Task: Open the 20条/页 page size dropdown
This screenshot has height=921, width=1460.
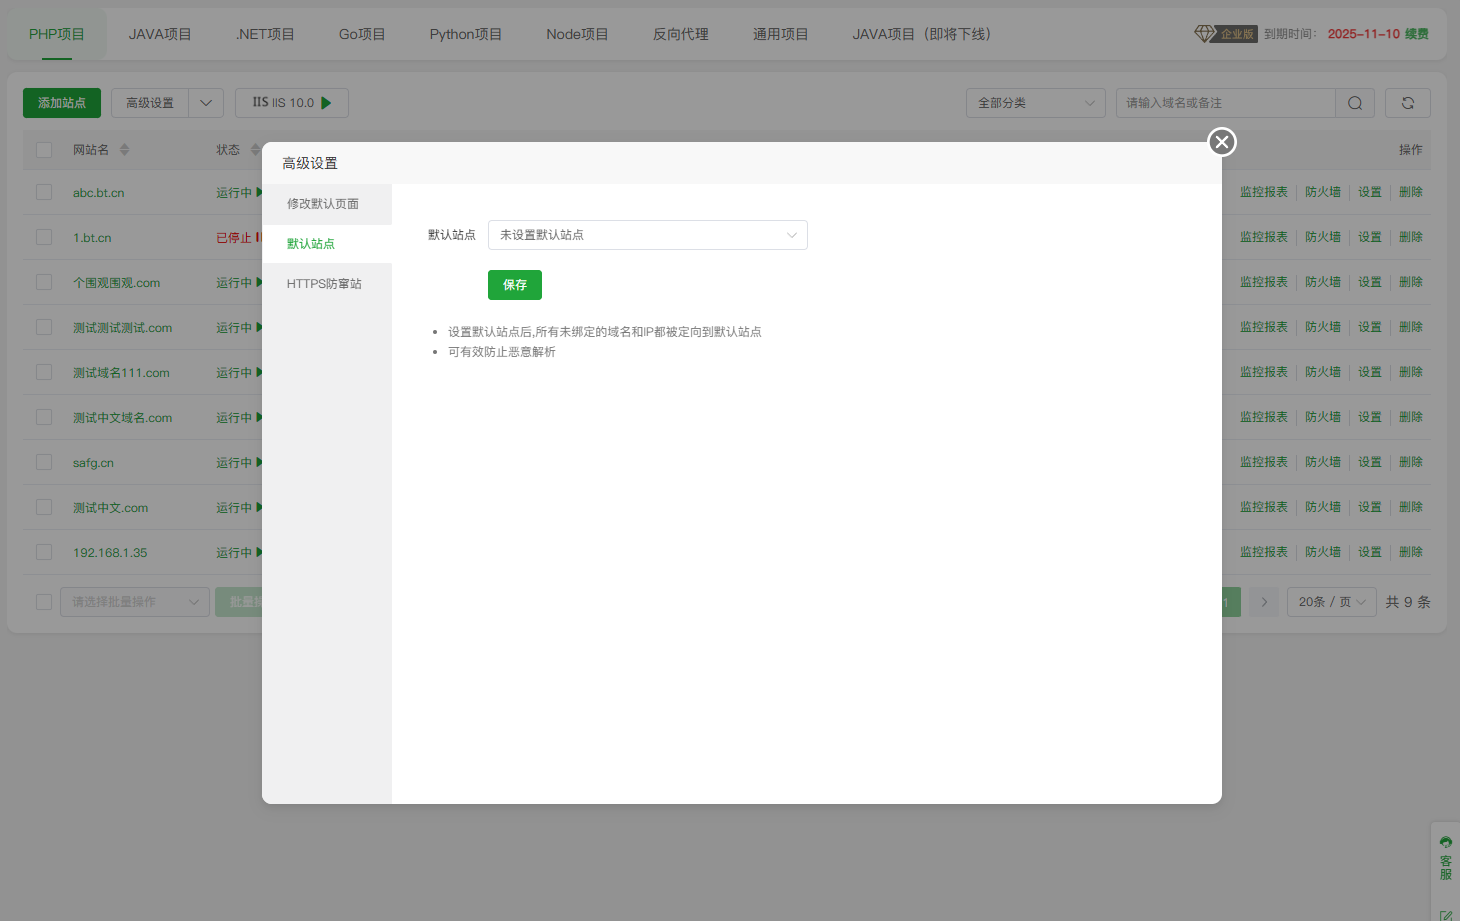Action: tap(1331, 601)
